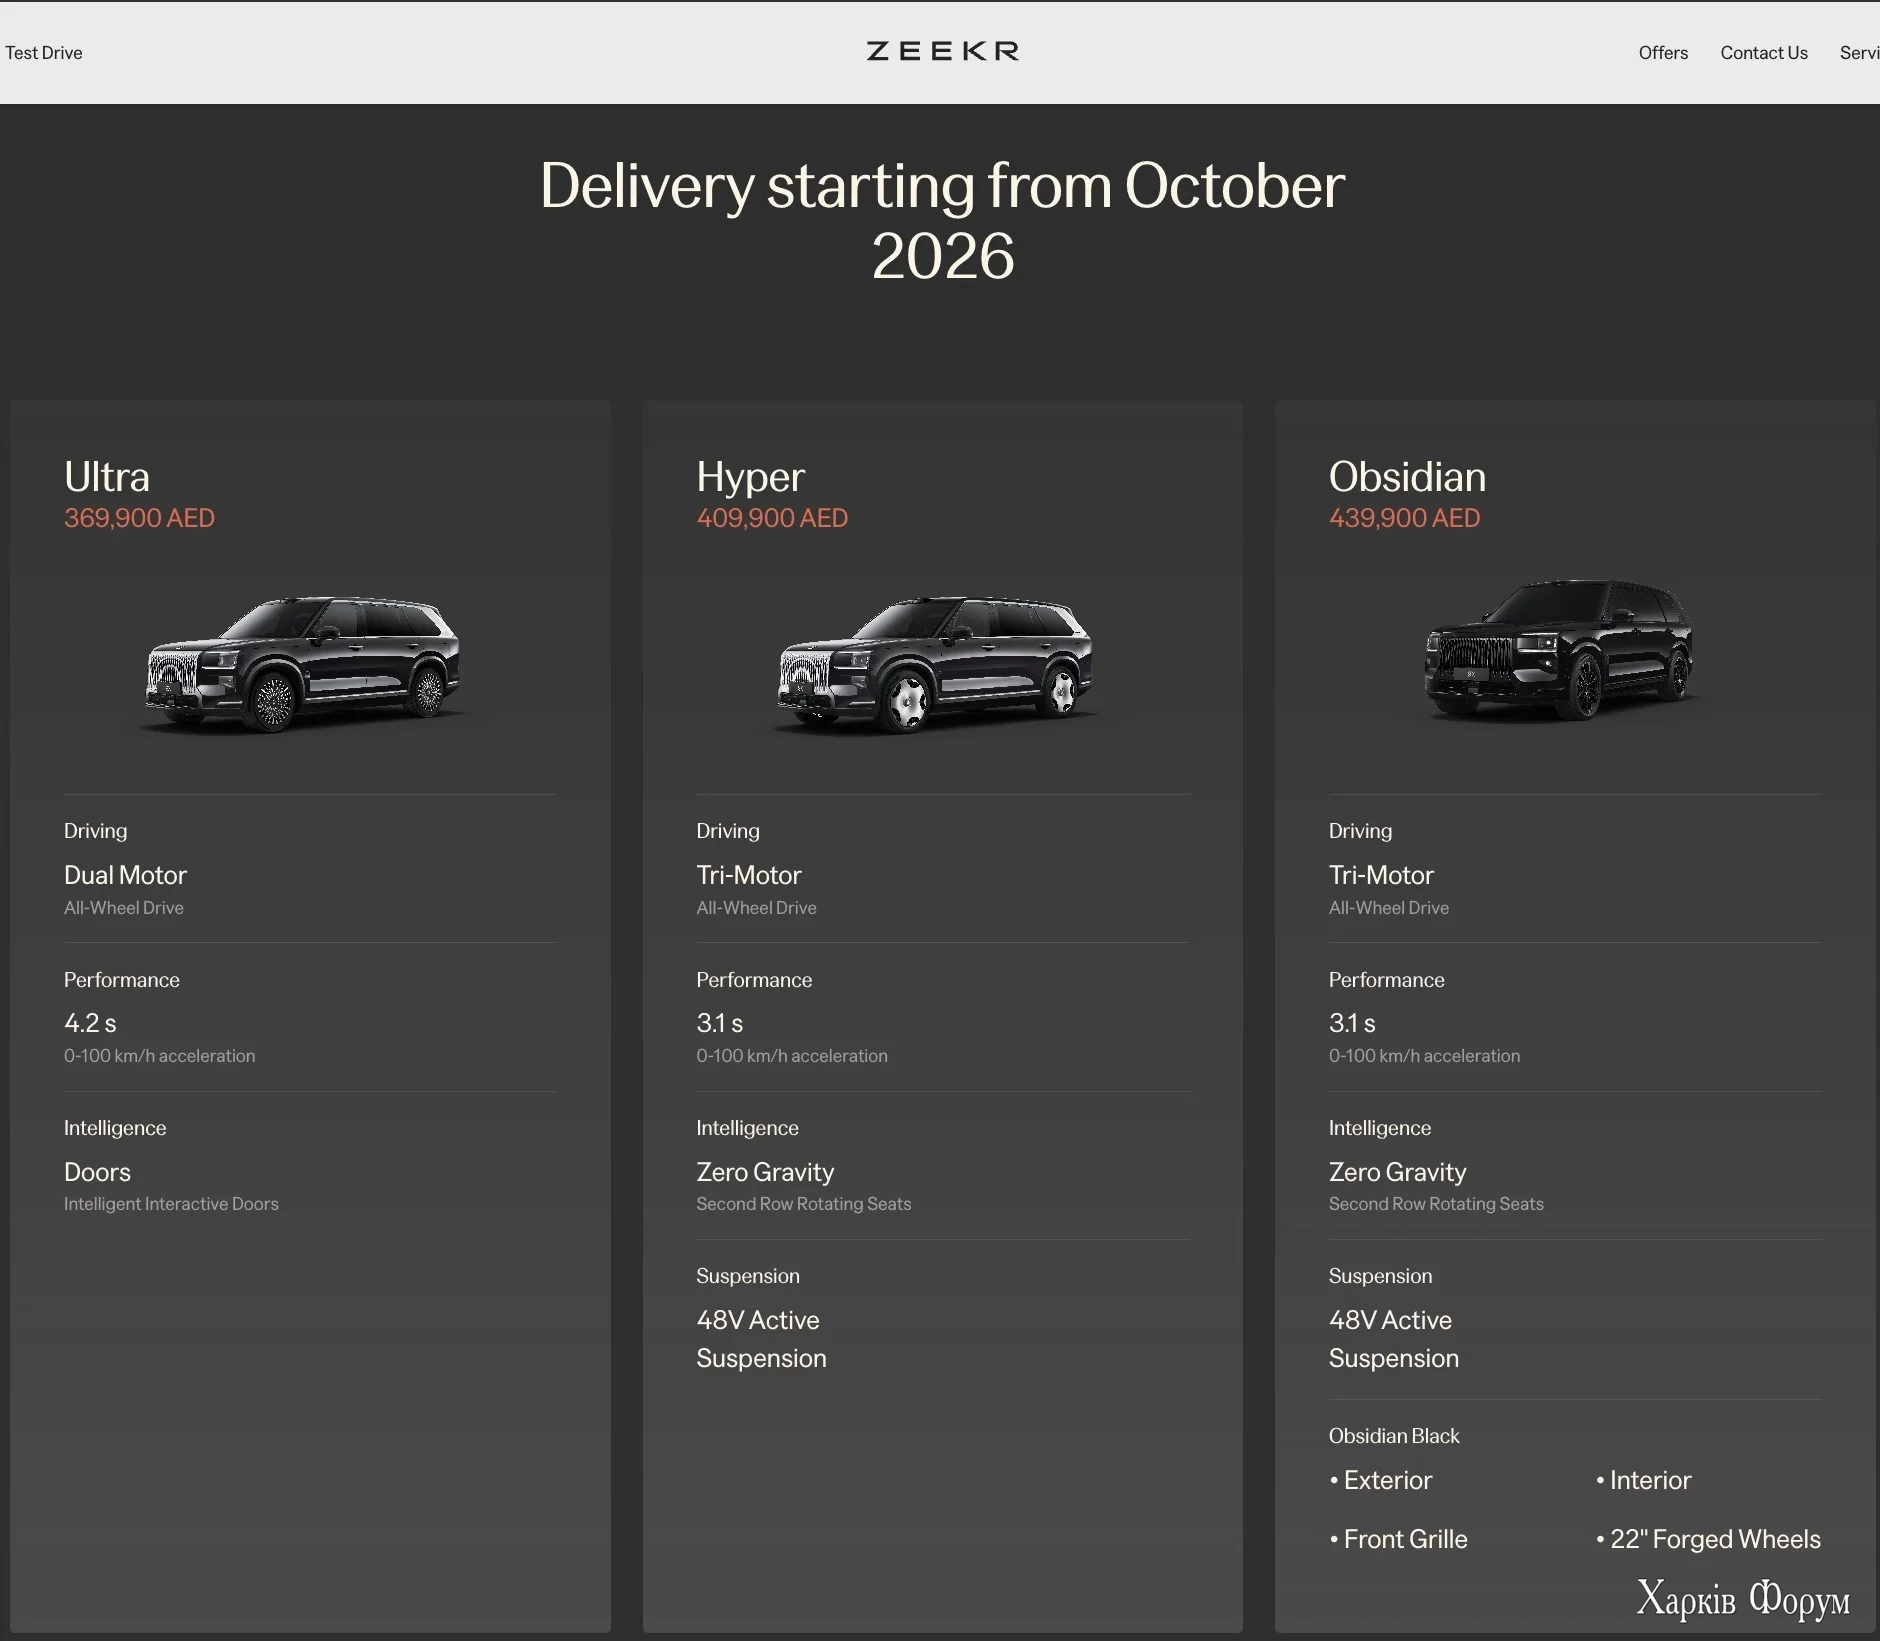Click the Exterior bullet item

[x=1381, y=1480]
